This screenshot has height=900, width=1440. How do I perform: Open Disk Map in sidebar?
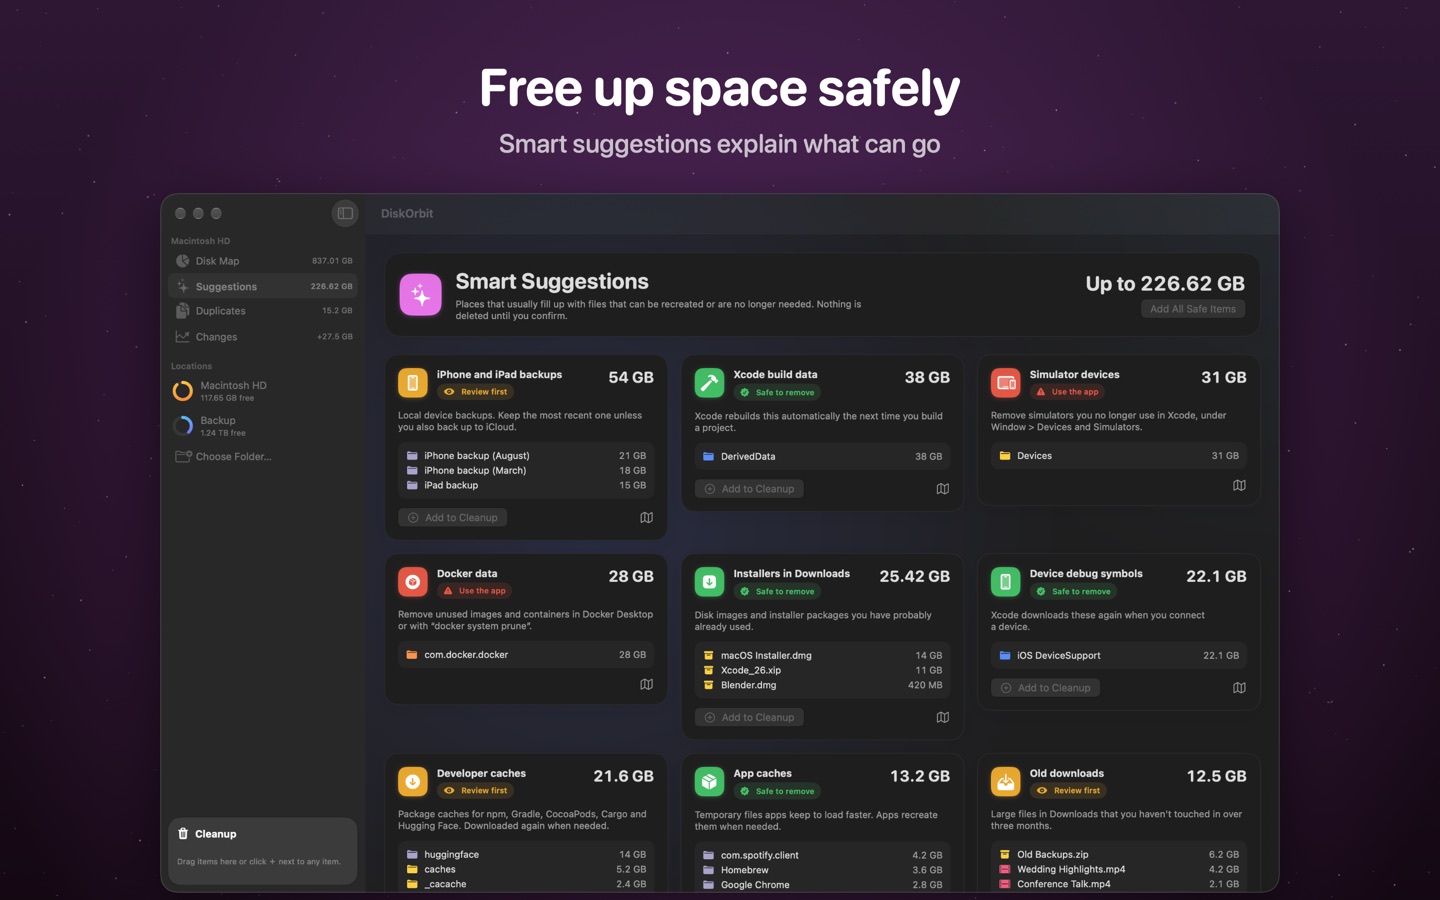[263, 261]
